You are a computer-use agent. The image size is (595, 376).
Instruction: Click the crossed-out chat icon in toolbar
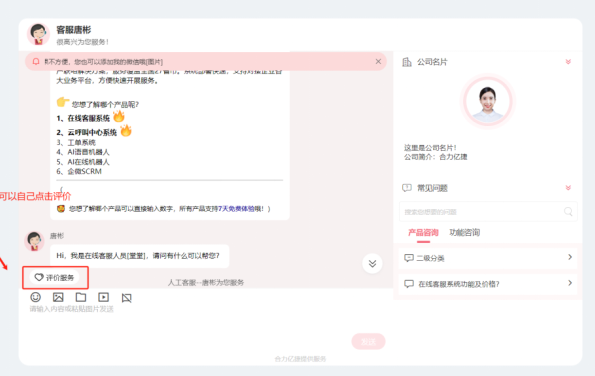126,298
